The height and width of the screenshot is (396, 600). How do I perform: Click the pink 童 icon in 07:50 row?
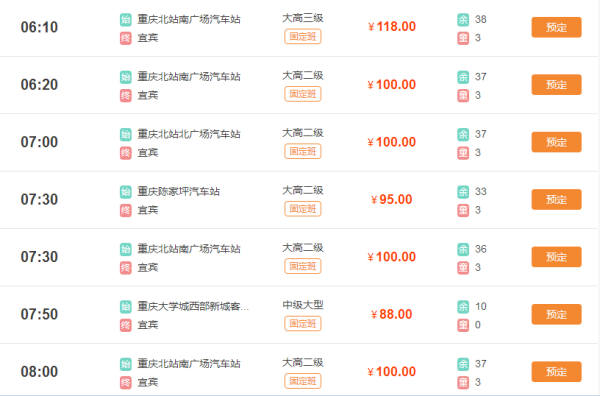(x=463, y=325)
